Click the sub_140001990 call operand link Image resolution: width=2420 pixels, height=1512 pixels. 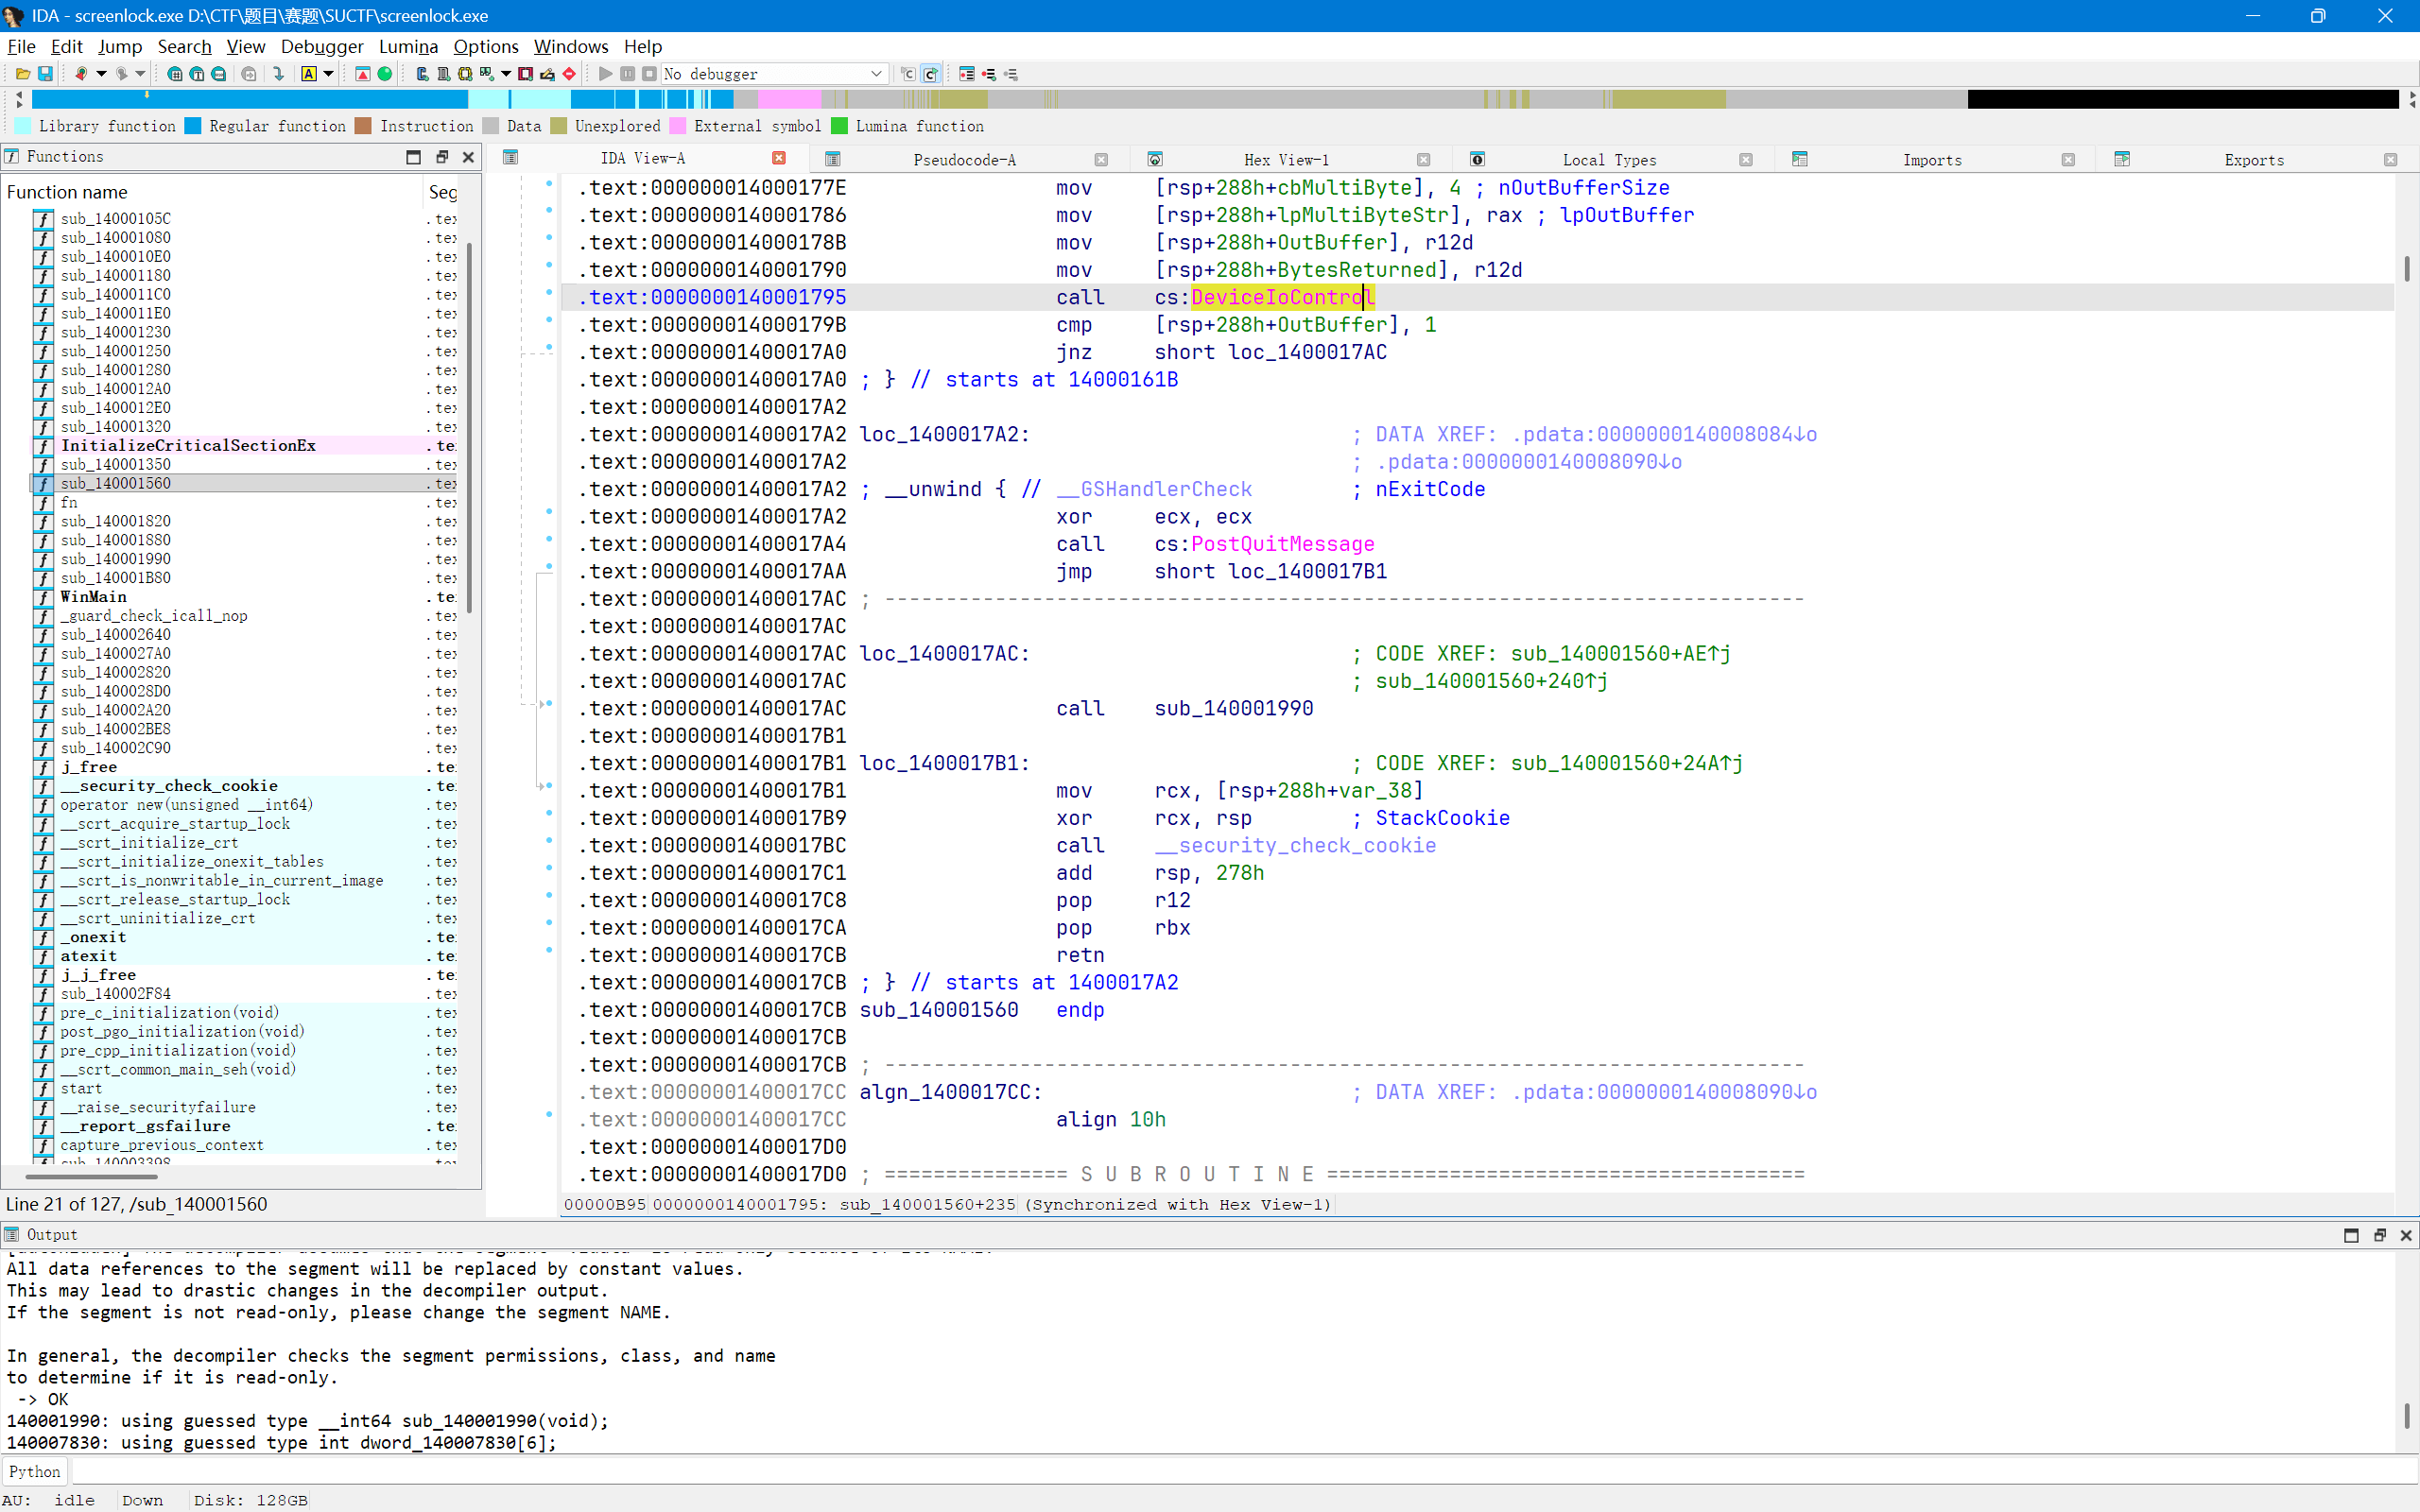pos(1233,709)
